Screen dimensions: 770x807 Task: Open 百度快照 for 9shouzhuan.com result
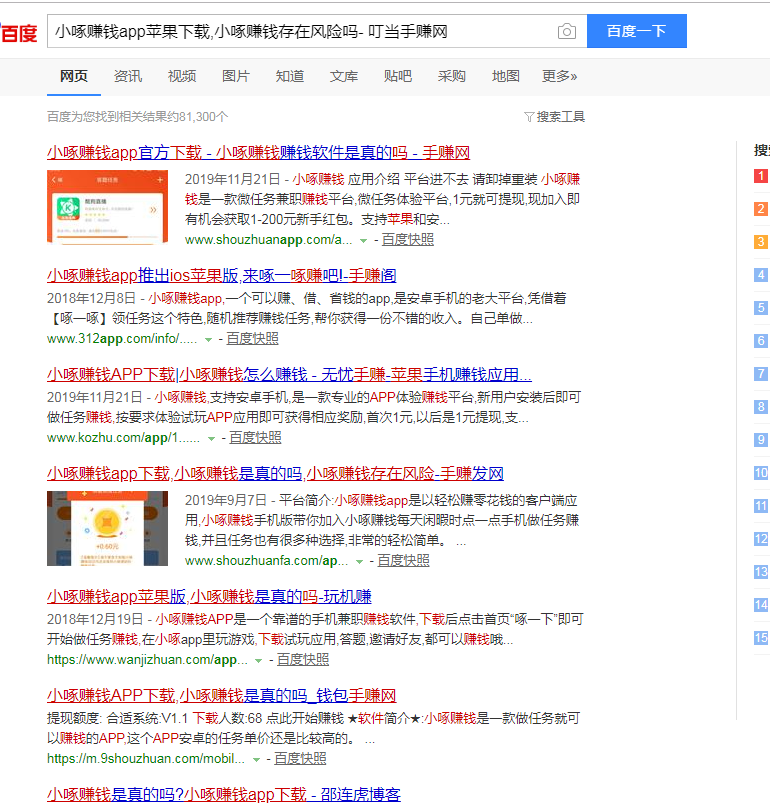pos(300,759)
